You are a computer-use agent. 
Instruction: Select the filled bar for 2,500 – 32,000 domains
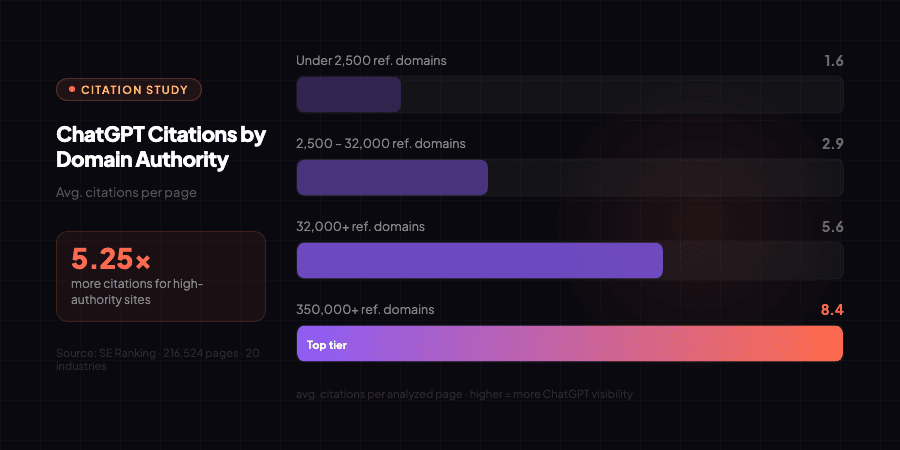pos(392,177)
